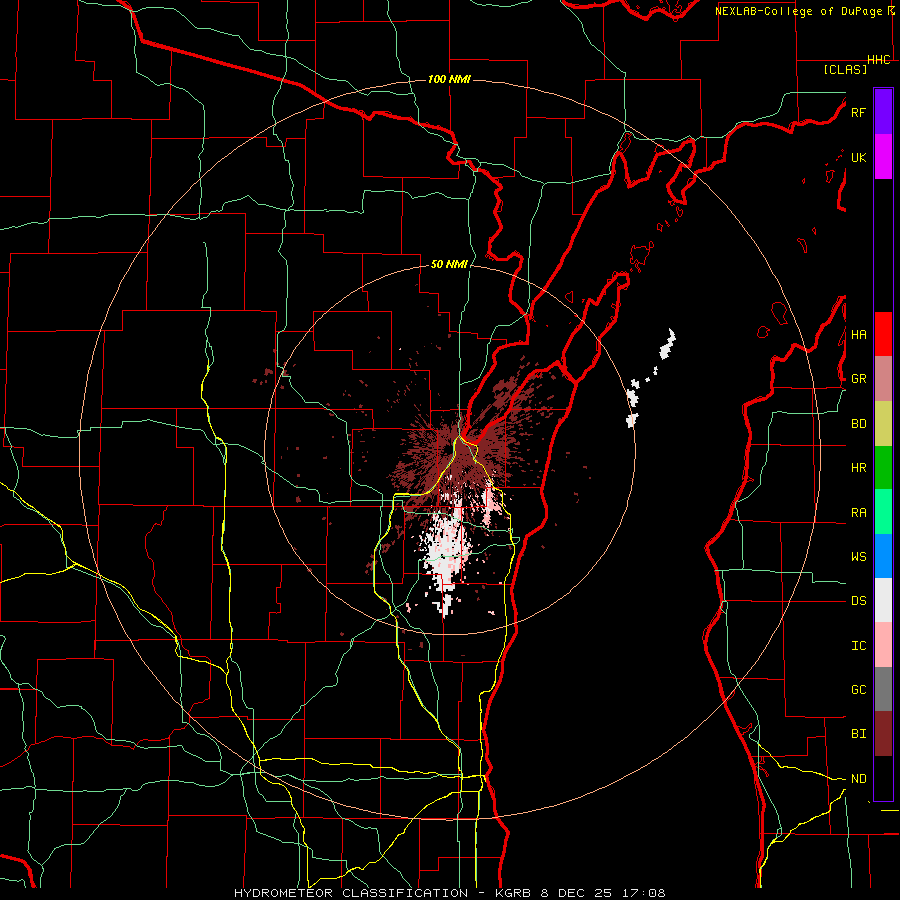Image resolution: width=900 pixels, height=900 pixels.
Task: Select the gray GC legend swatch
Action: 883,689
